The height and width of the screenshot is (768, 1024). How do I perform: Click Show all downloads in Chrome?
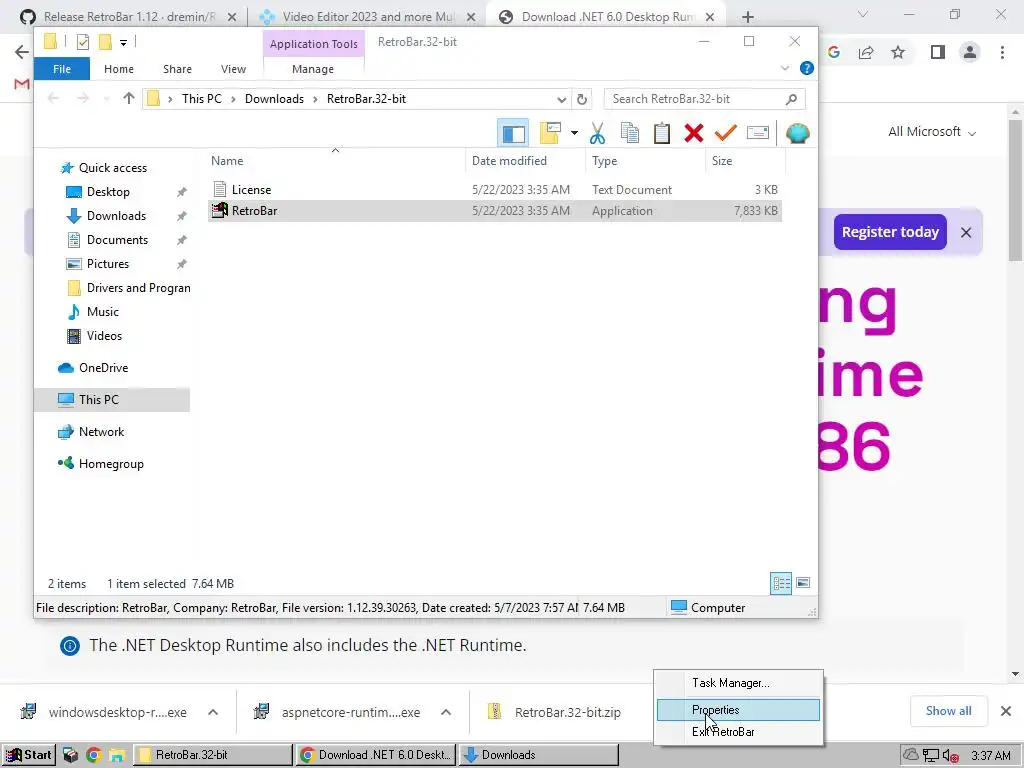948,711
